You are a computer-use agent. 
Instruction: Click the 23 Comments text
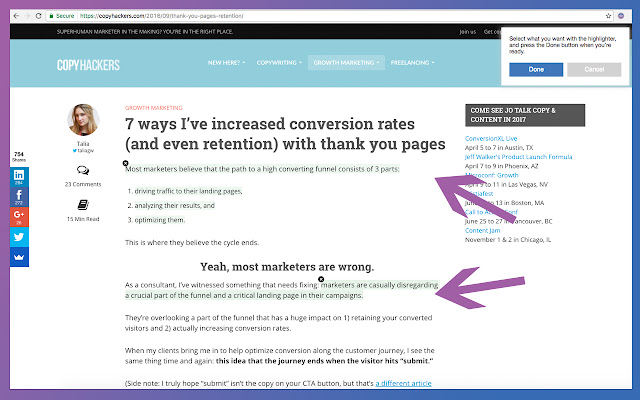[83, 184]
